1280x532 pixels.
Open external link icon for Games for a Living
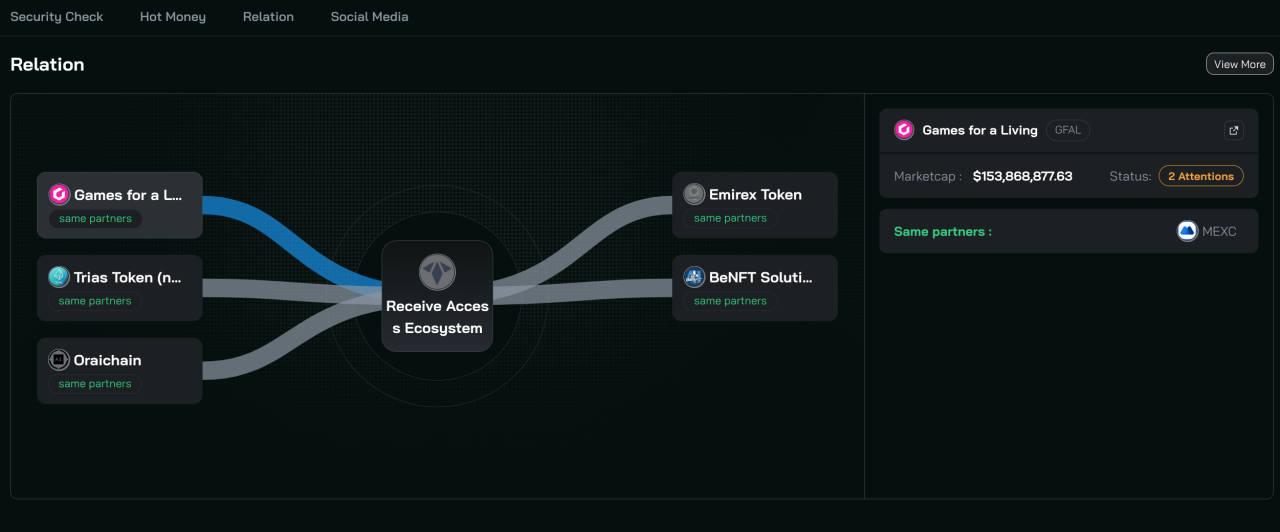coord(1233,130)
